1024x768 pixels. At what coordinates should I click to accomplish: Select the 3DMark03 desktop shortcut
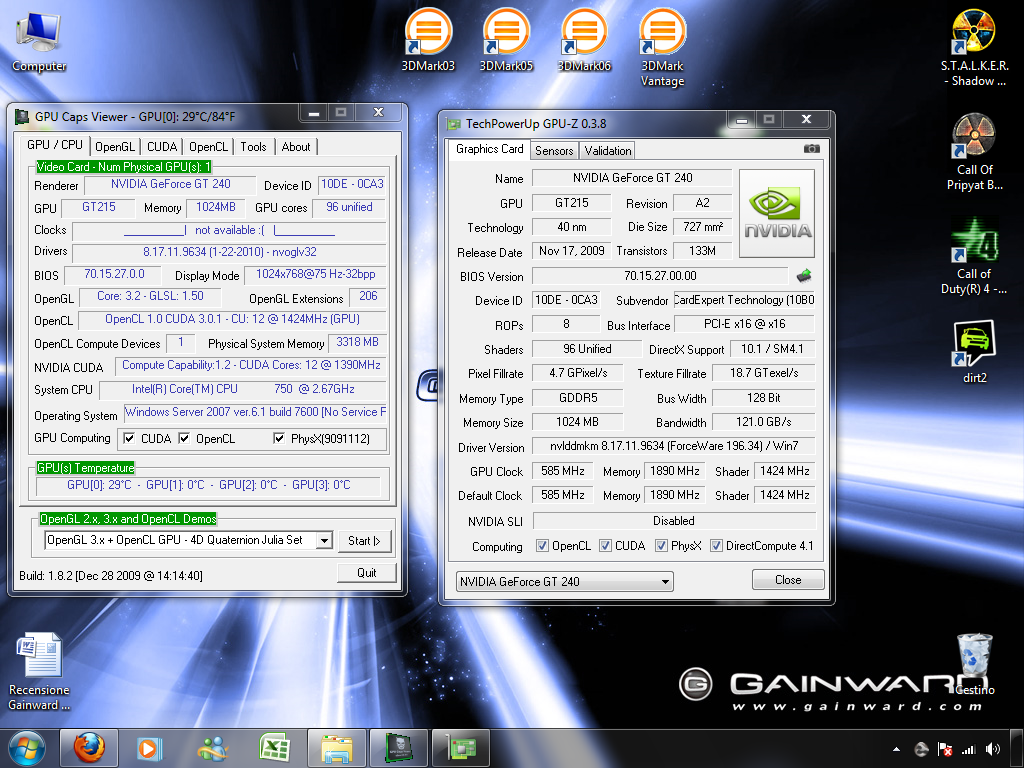pyautogui.click(x=428, y=40)
